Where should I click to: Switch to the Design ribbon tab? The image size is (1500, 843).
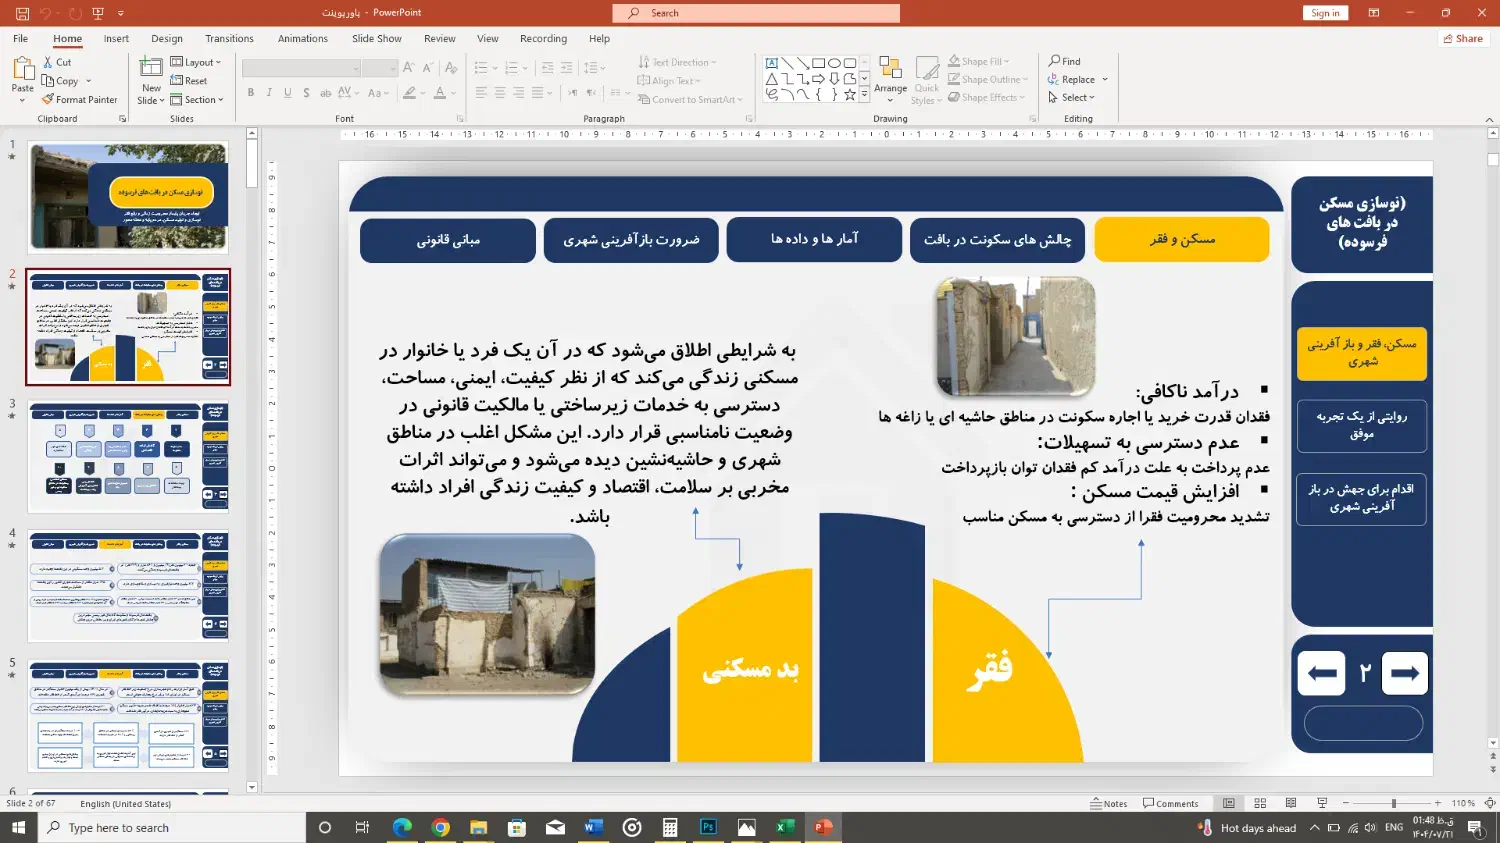[x=167, y=38]
